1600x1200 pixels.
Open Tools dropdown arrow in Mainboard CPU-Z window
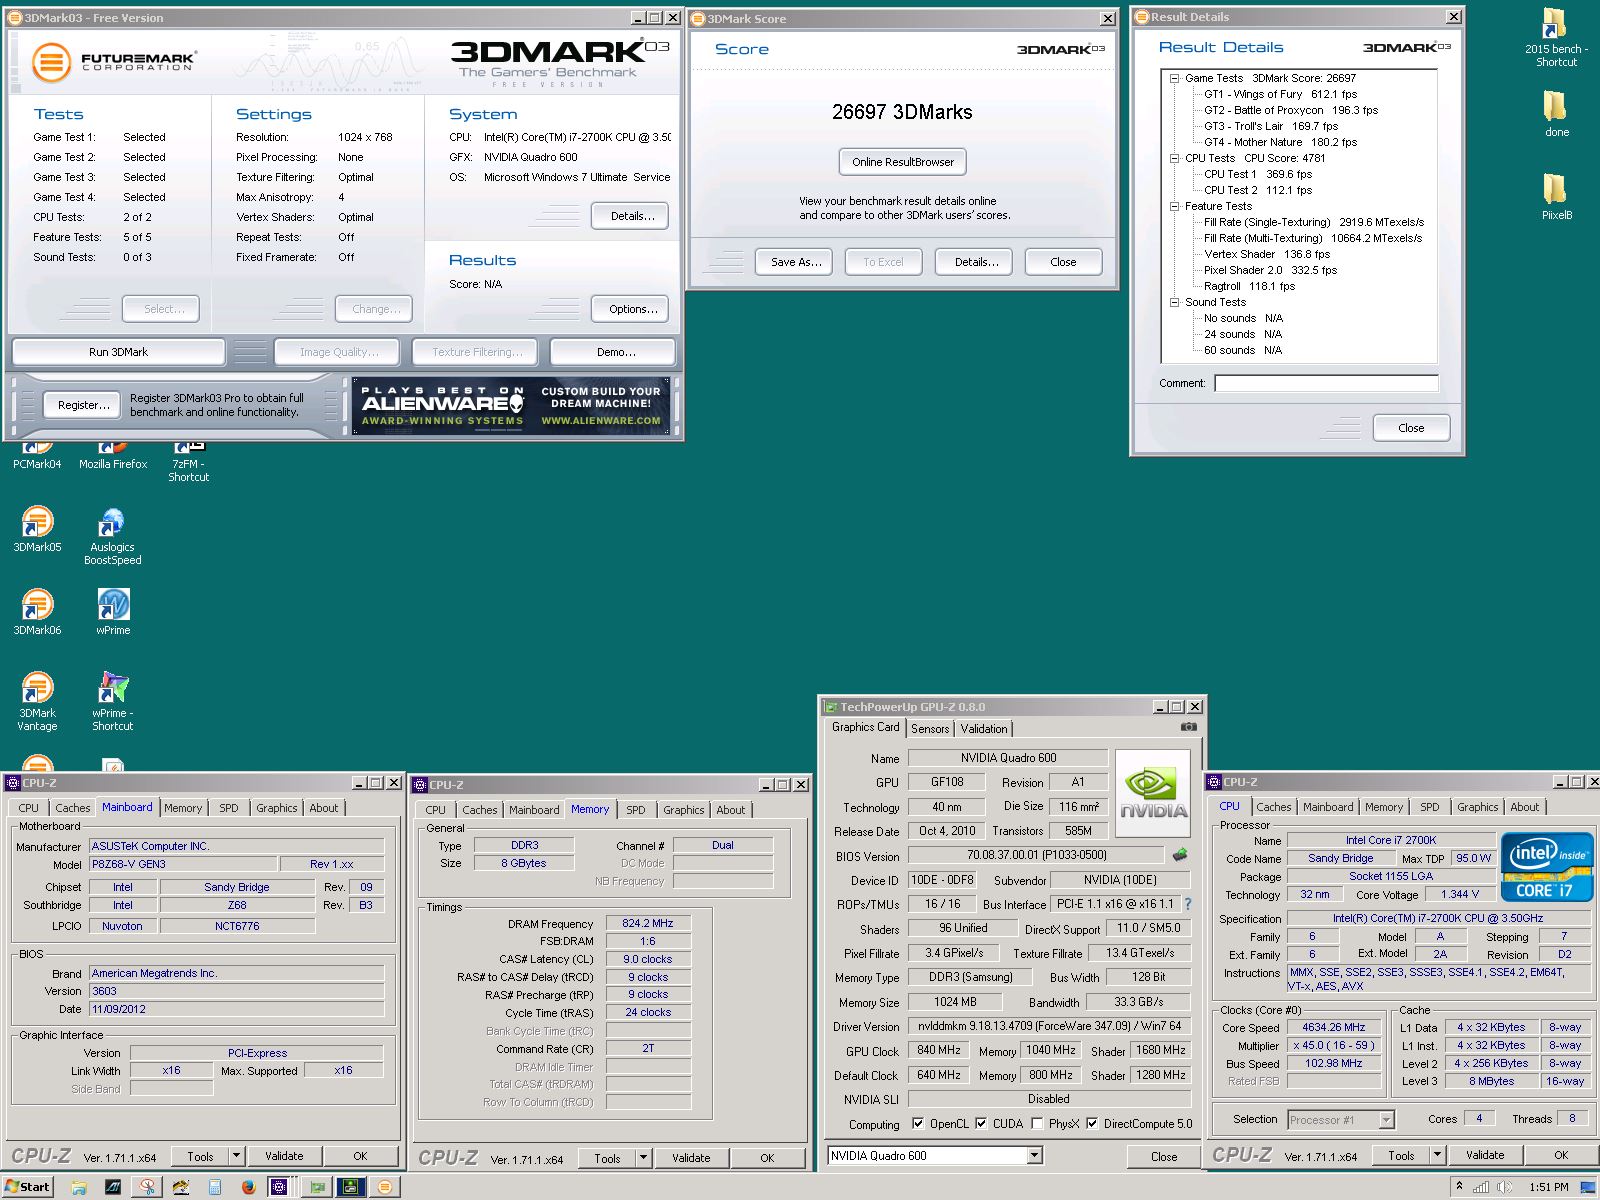(237, 1156)
